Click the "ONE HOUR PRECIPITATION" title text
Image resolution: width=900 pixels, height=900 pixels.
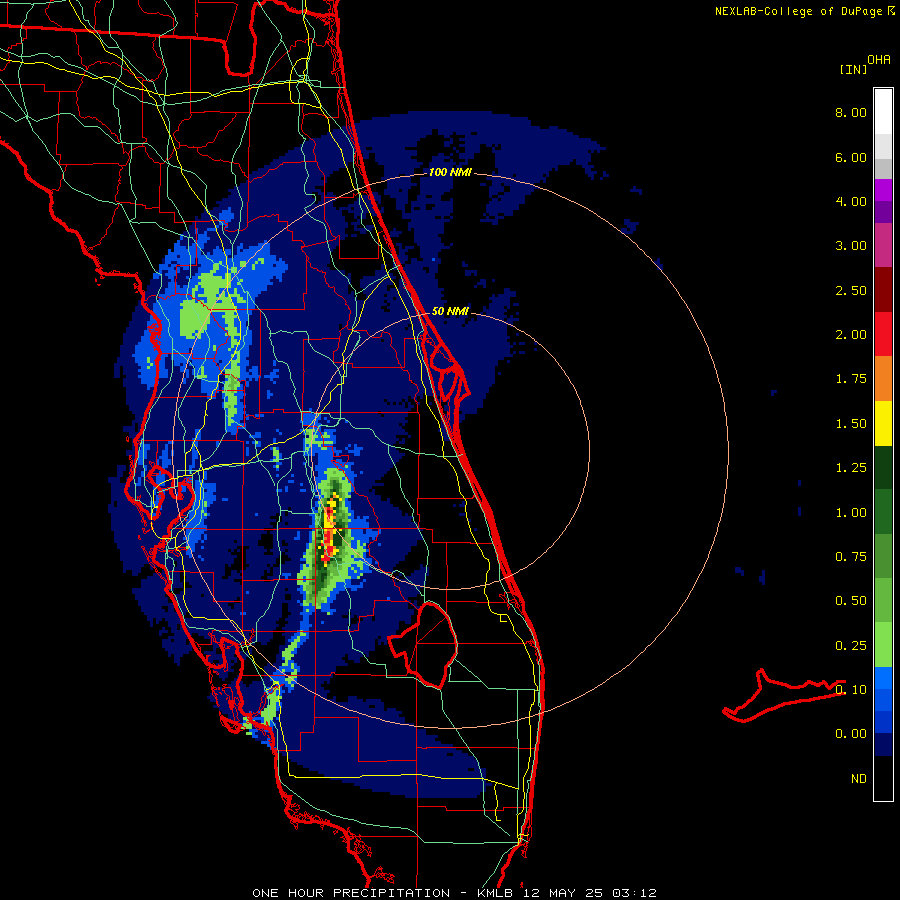tap(351, 893)
